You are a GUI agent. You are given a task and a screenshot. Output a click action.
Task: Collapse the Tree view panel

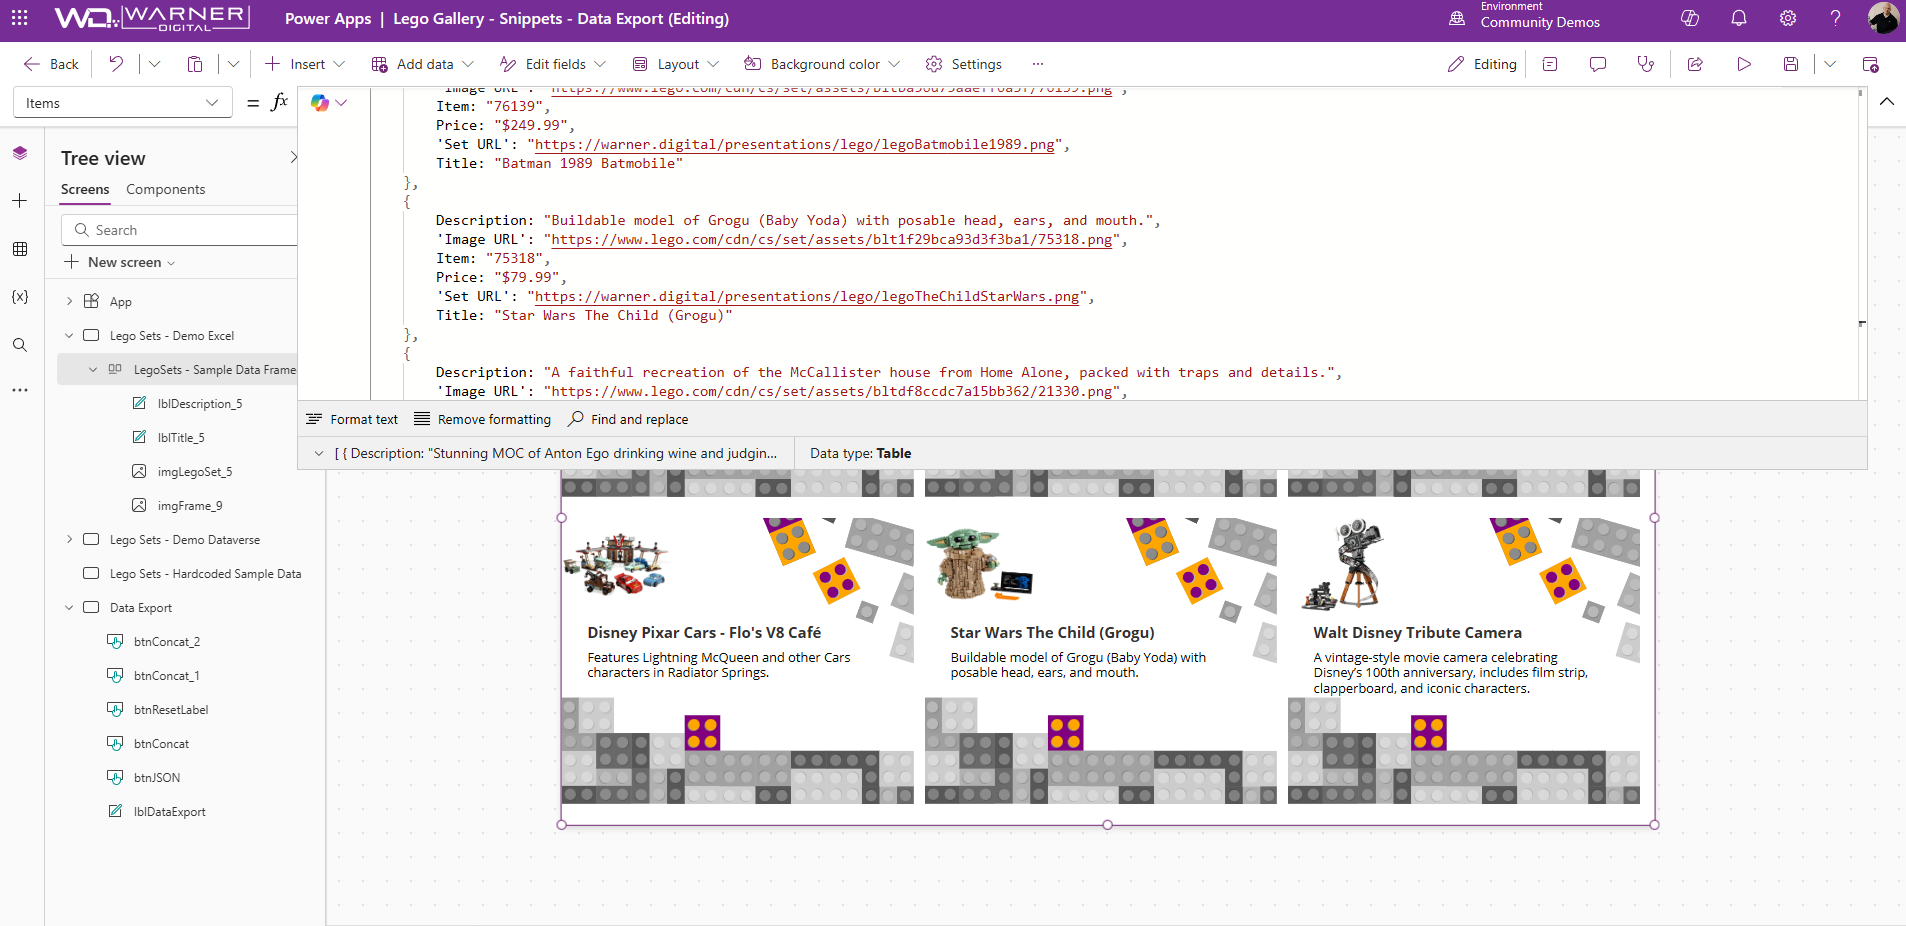tap(293, 157)
